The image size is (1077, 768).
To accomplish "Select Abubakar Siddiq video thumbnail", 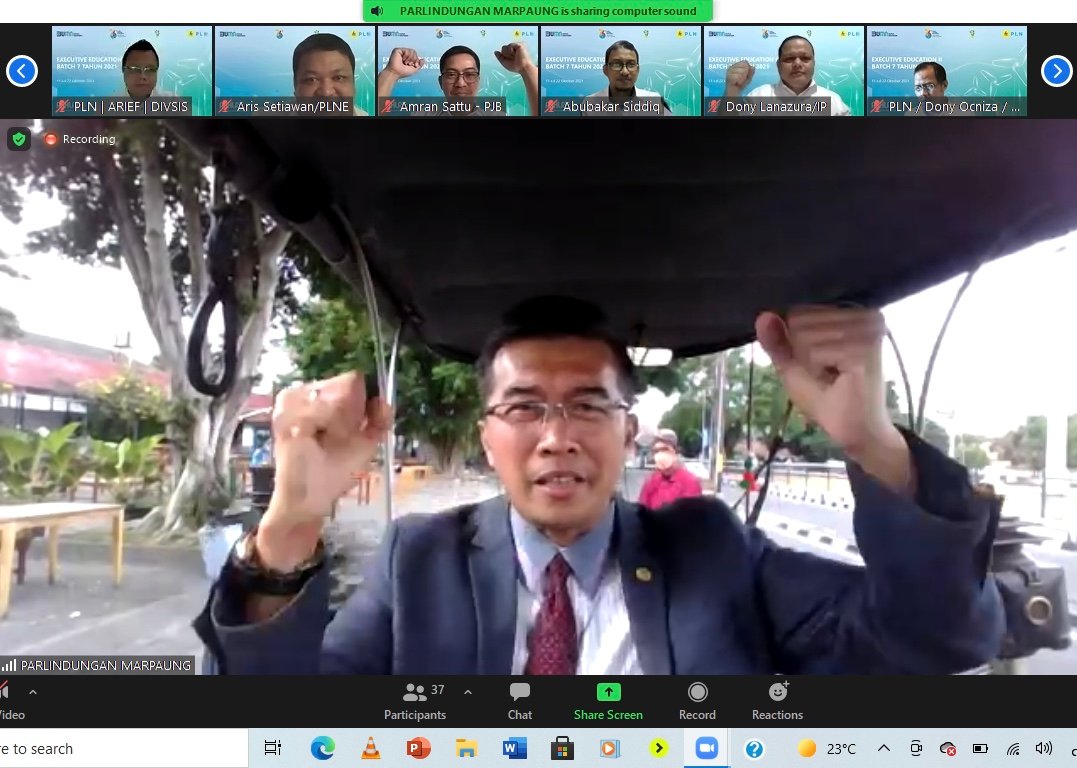I will click(x=621, y=71).
